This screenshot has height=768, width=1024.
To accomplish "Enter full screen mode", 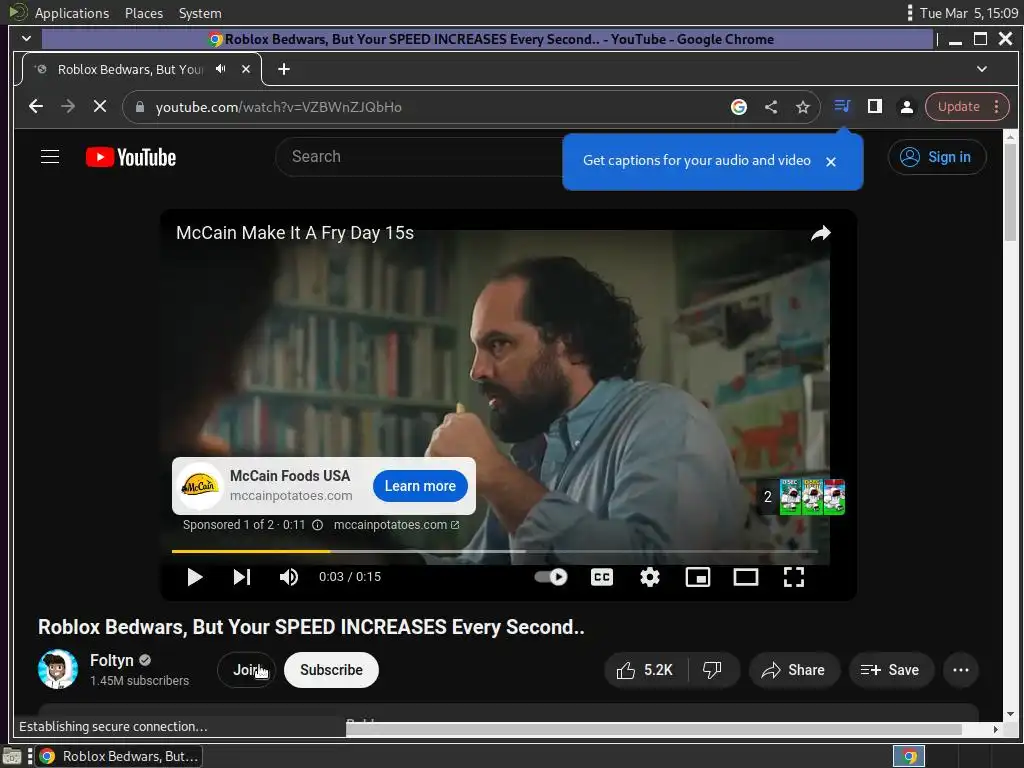I will click(x=793, y=577).
